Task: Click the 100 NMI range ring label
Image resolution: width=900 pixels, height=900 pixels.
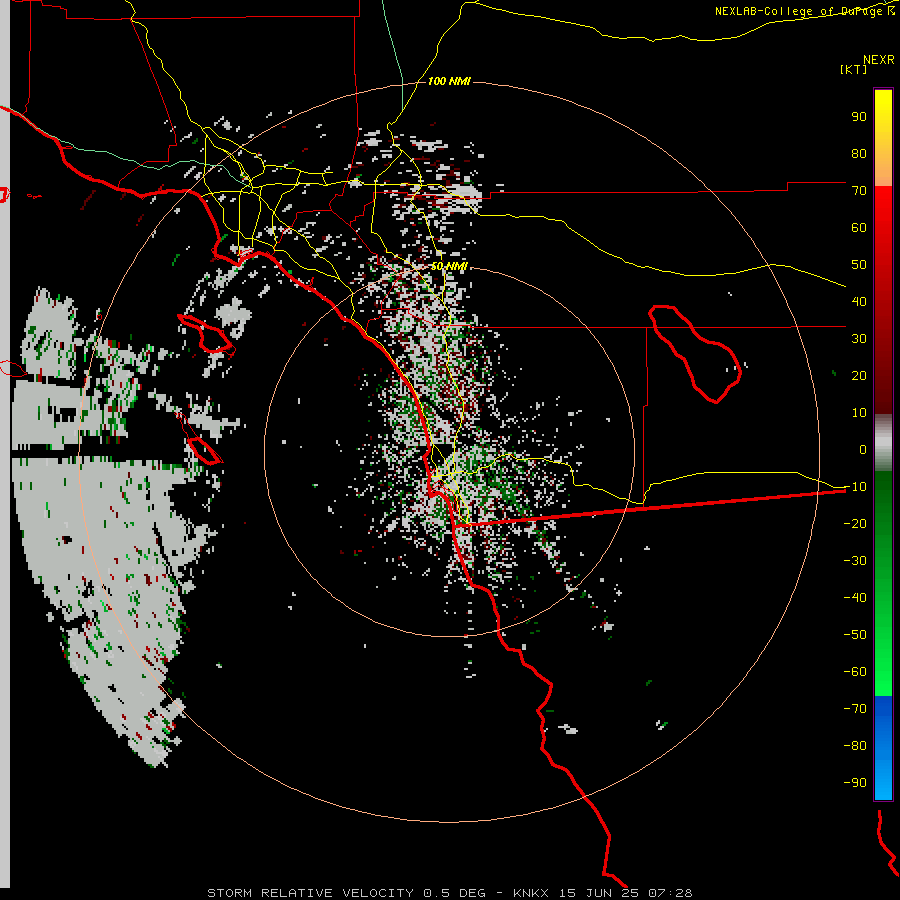Action: point(449,82)
